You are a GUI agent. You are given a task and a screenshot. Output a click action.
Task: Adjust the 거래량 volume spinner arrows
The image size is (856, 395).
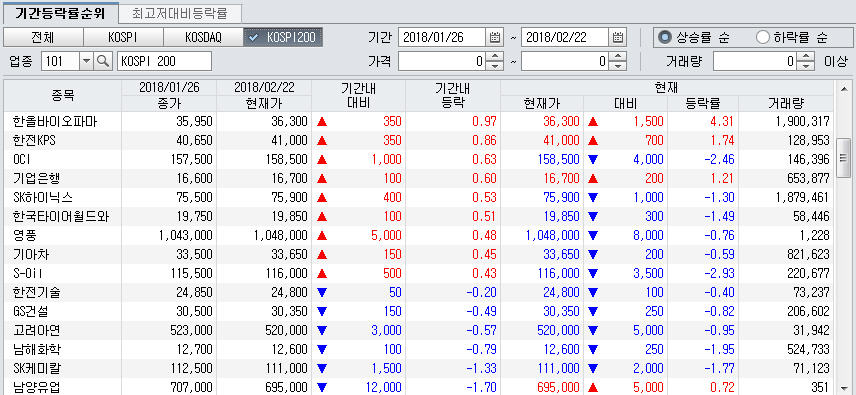[x=806, y=61]
